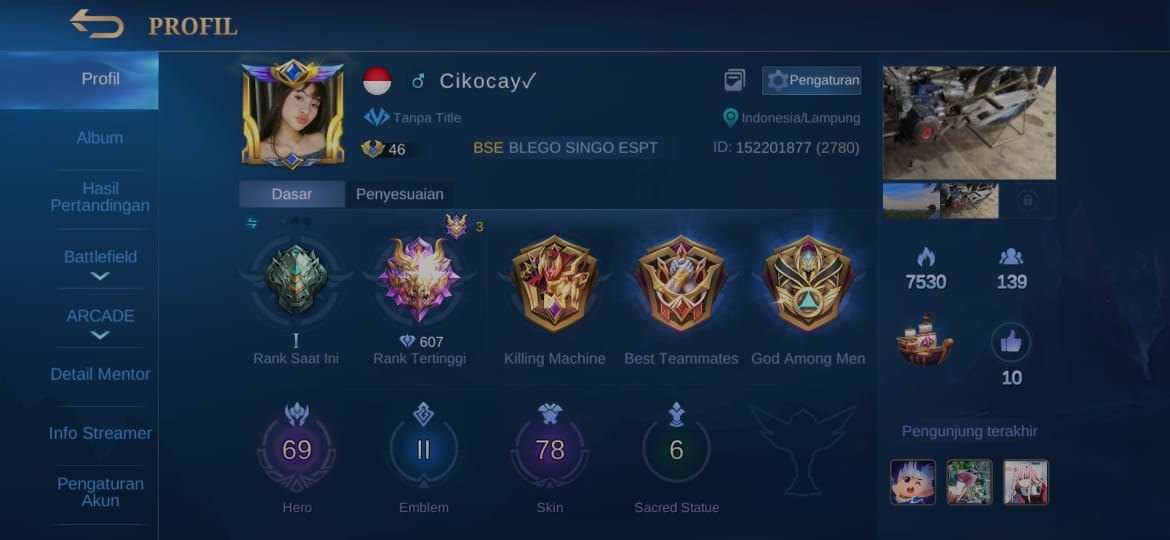Go back using the return arrow
The width and height of the screenshot is (1170, 540).
click(x=97, y=24)
